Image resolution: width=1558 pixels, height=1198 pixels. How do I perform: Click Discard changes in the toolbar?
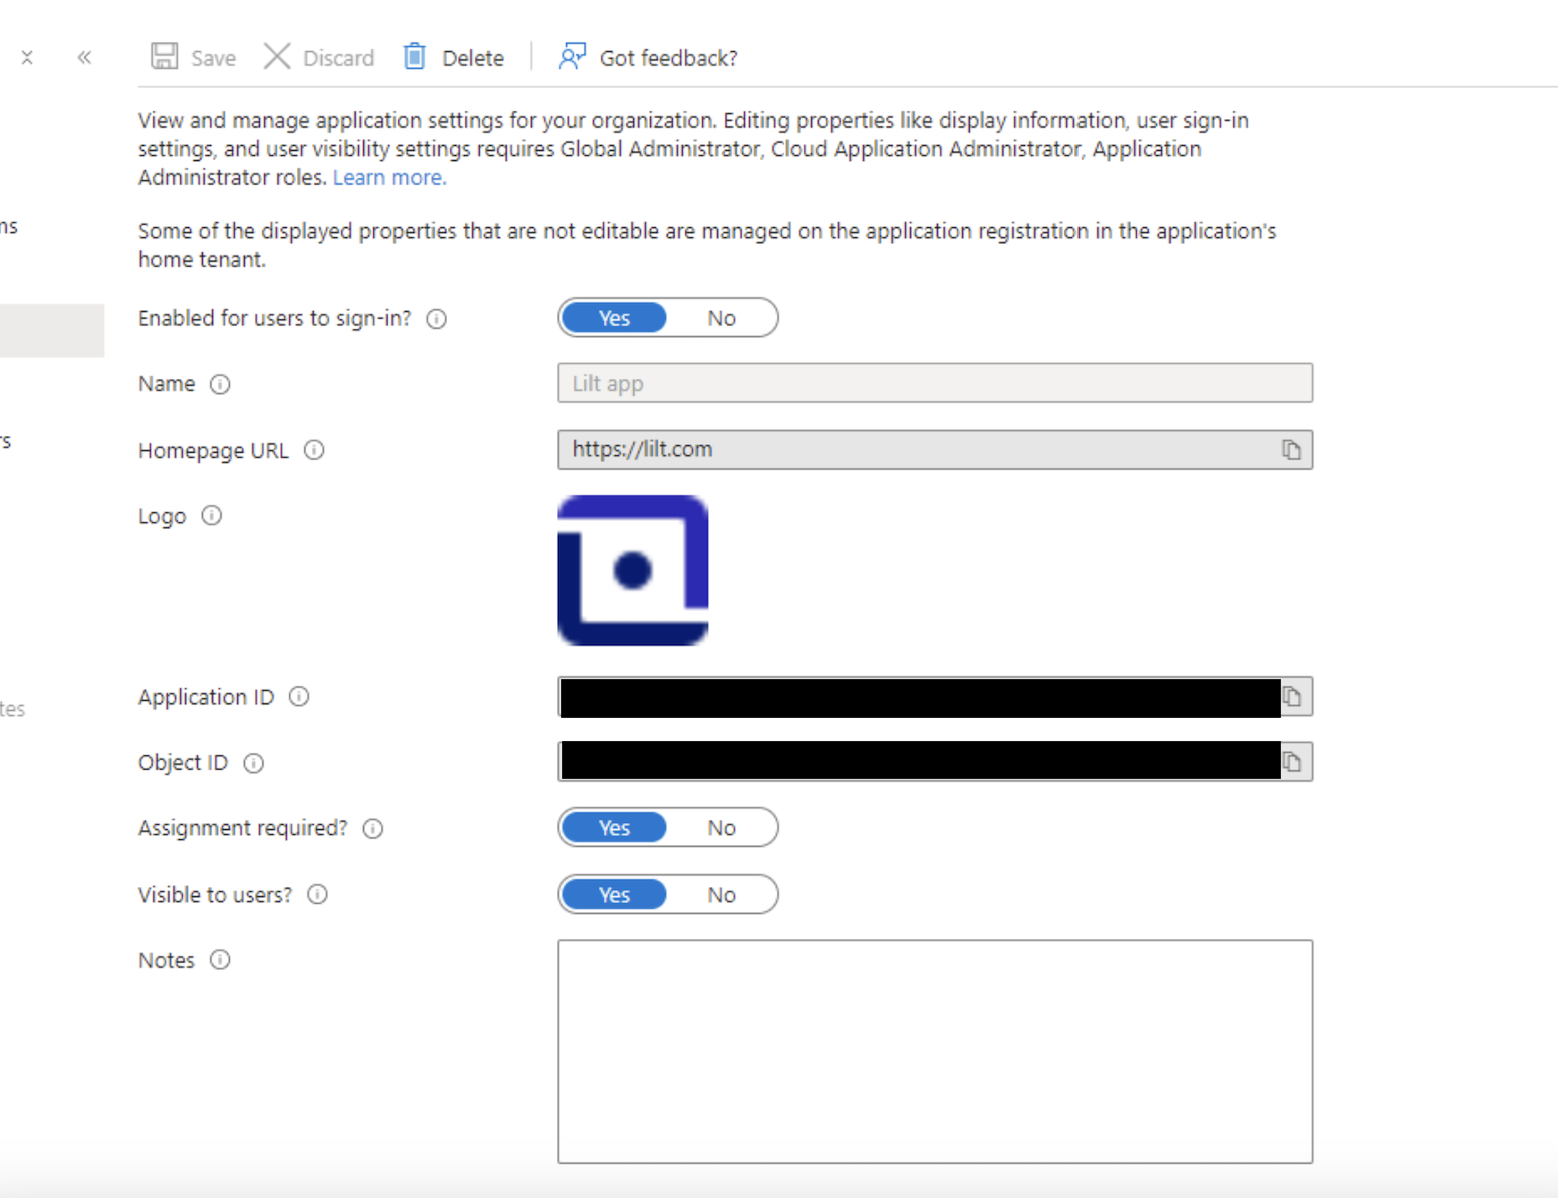pyautogui.click(x=319, y=57)
